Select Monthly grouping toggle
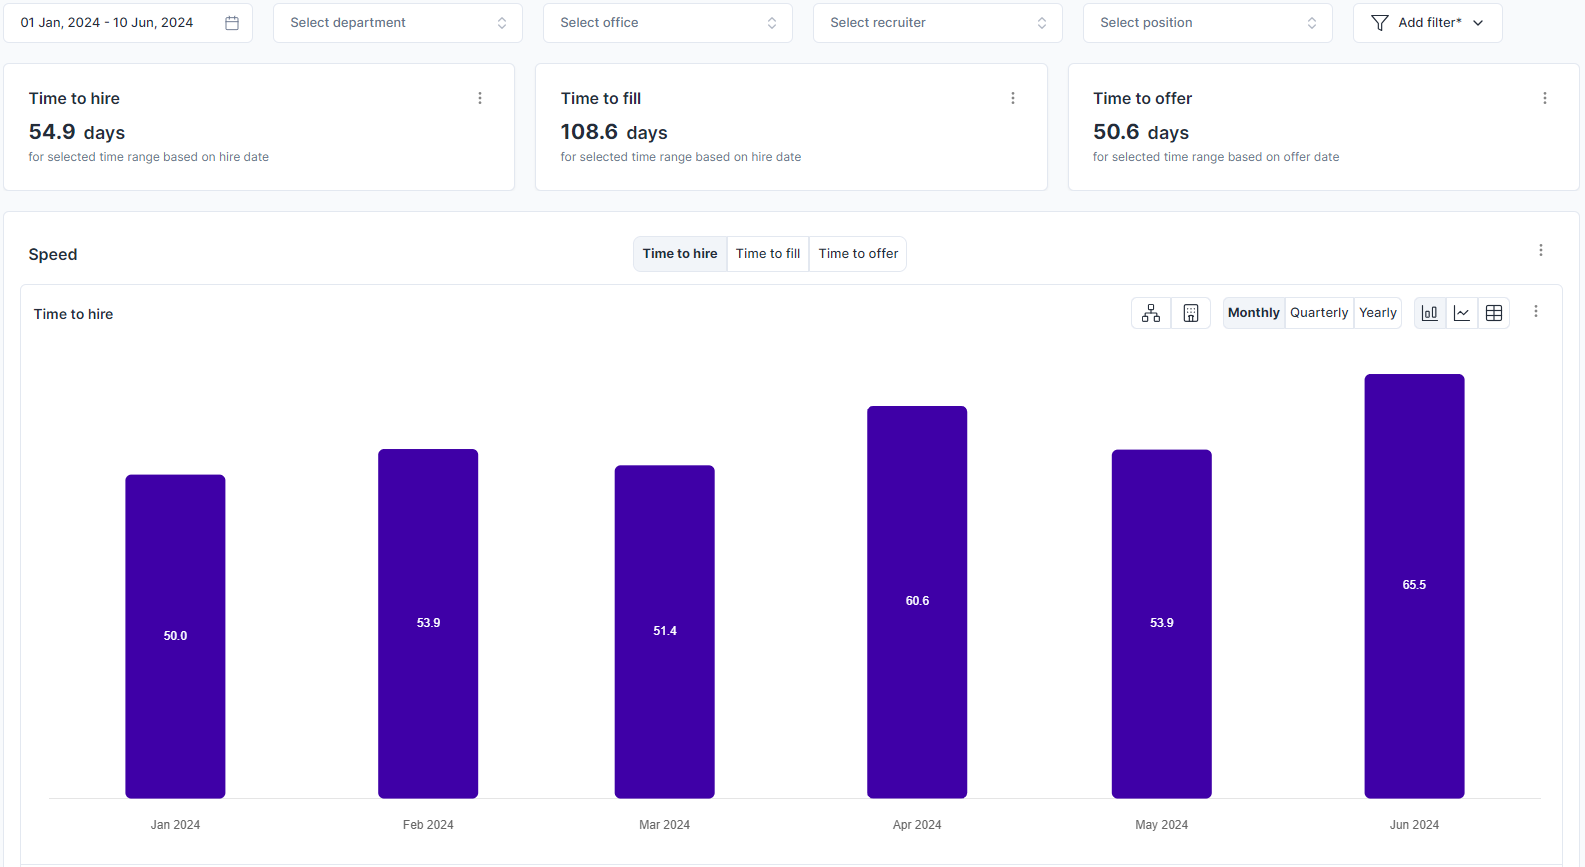1585x867 pixels. click(x=1254, y=313)
